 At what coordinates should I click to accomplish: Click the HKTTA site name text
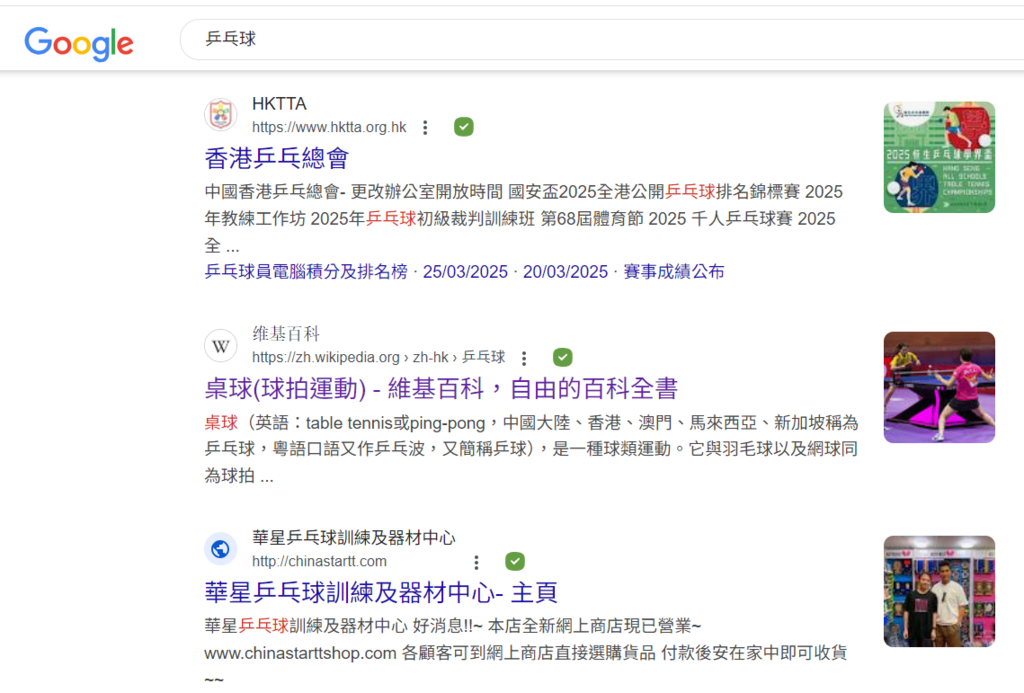point(279,104)
